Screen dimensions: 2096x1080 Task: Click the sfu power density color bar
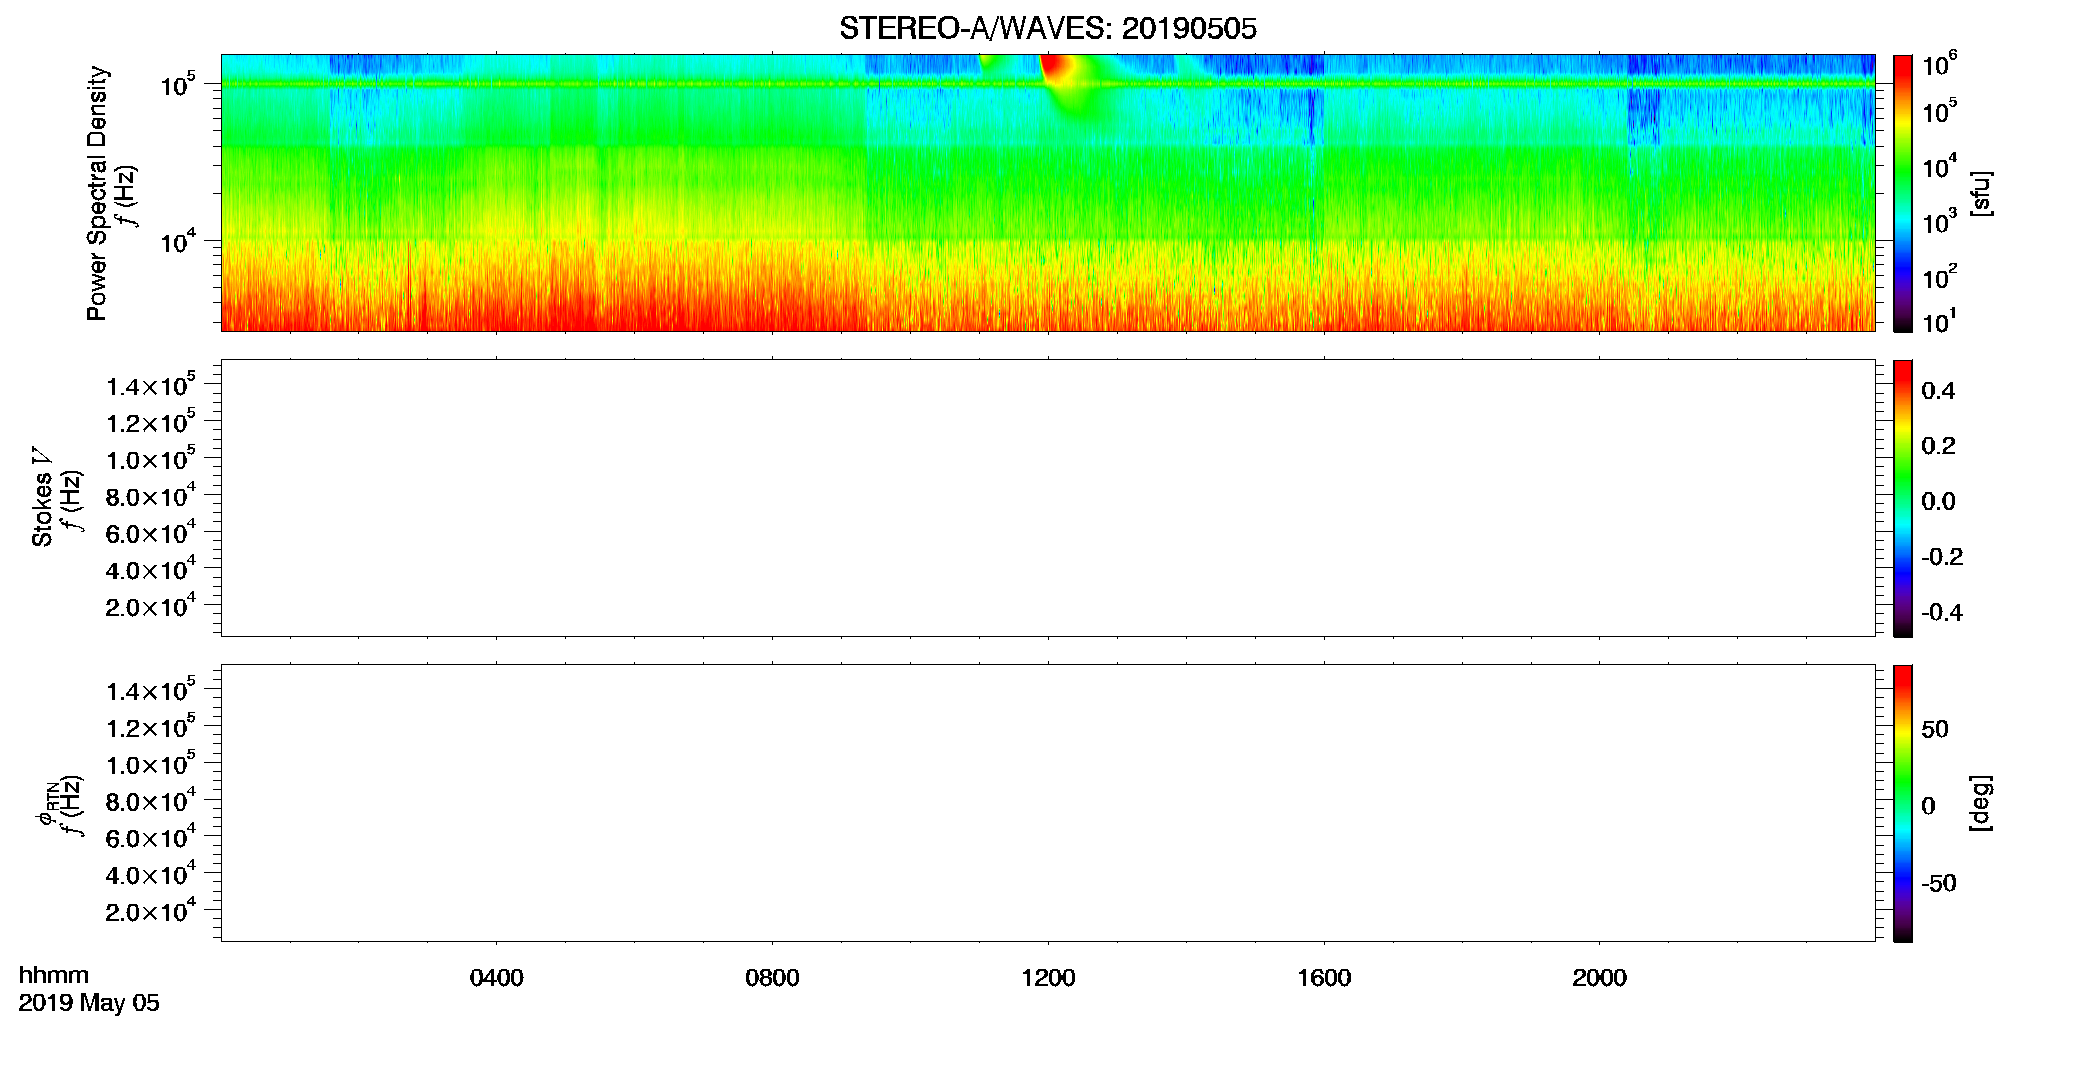1902,193
